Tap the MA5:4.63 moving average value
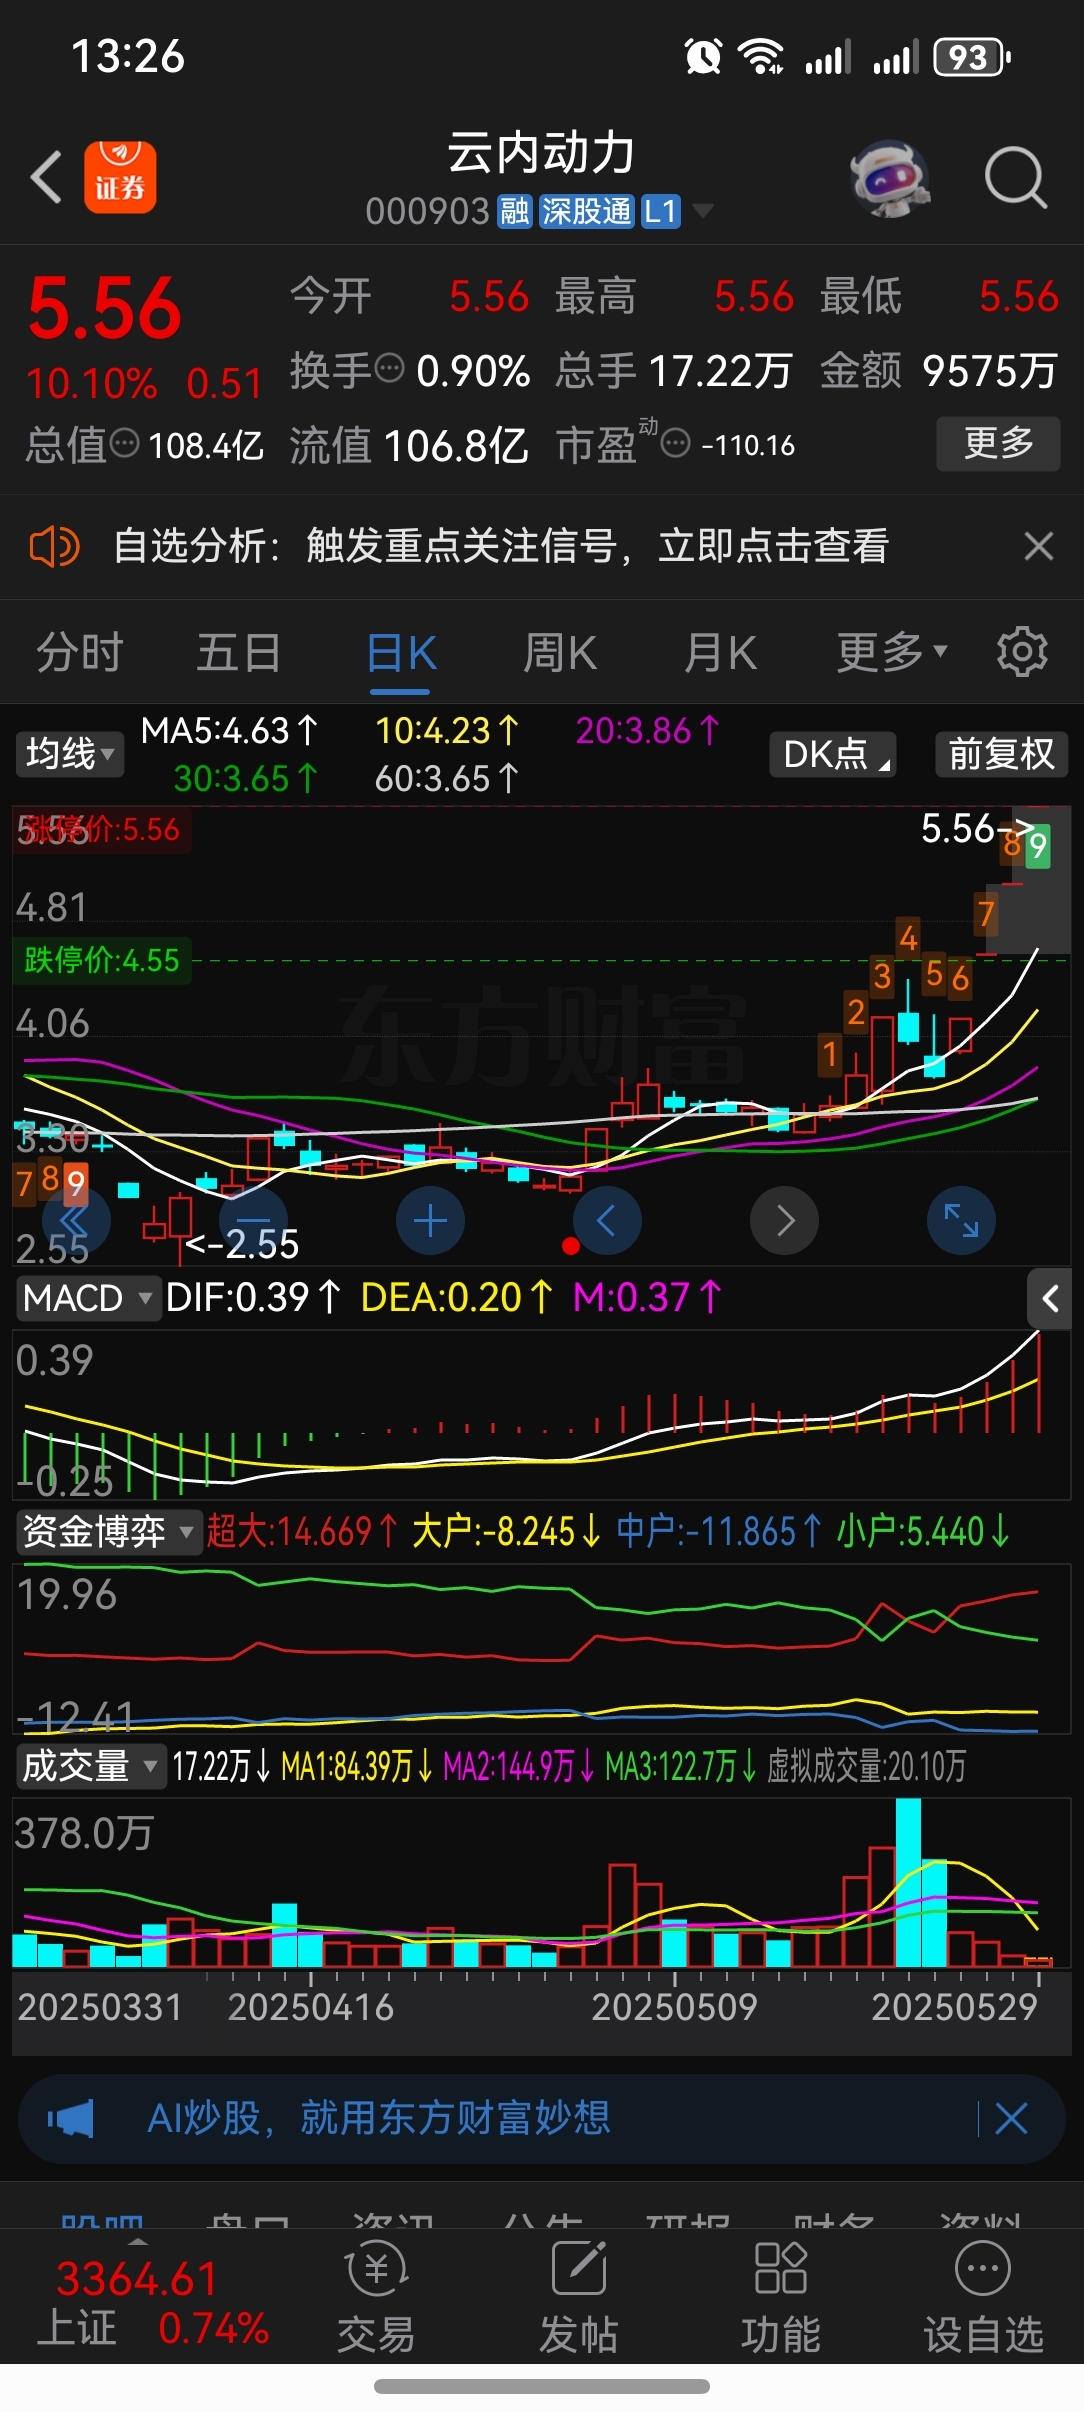Viewport: 1084px width, 2412px height. 230,731
